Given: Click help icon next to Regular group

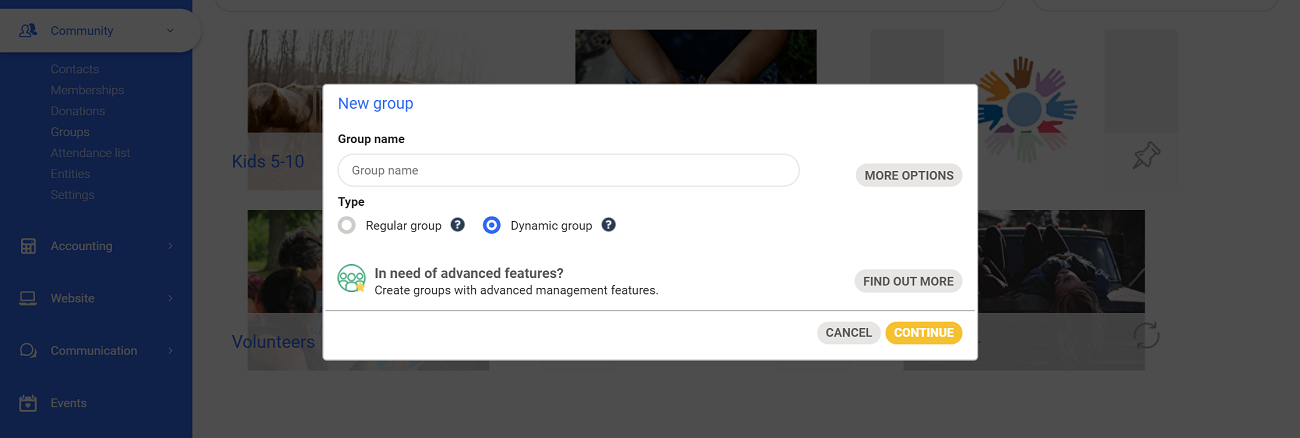Looking at the screenshot, I should pyautogui.click(x=458, y=225).
